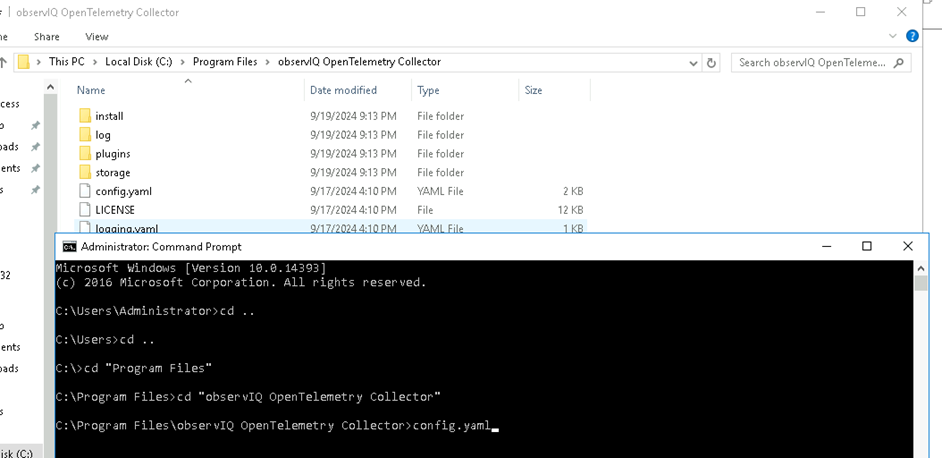Click observIQ OpenTelemetry Collector breadcrumb
942x458 pixels.
pyautogui.click(x=359, y=62)
